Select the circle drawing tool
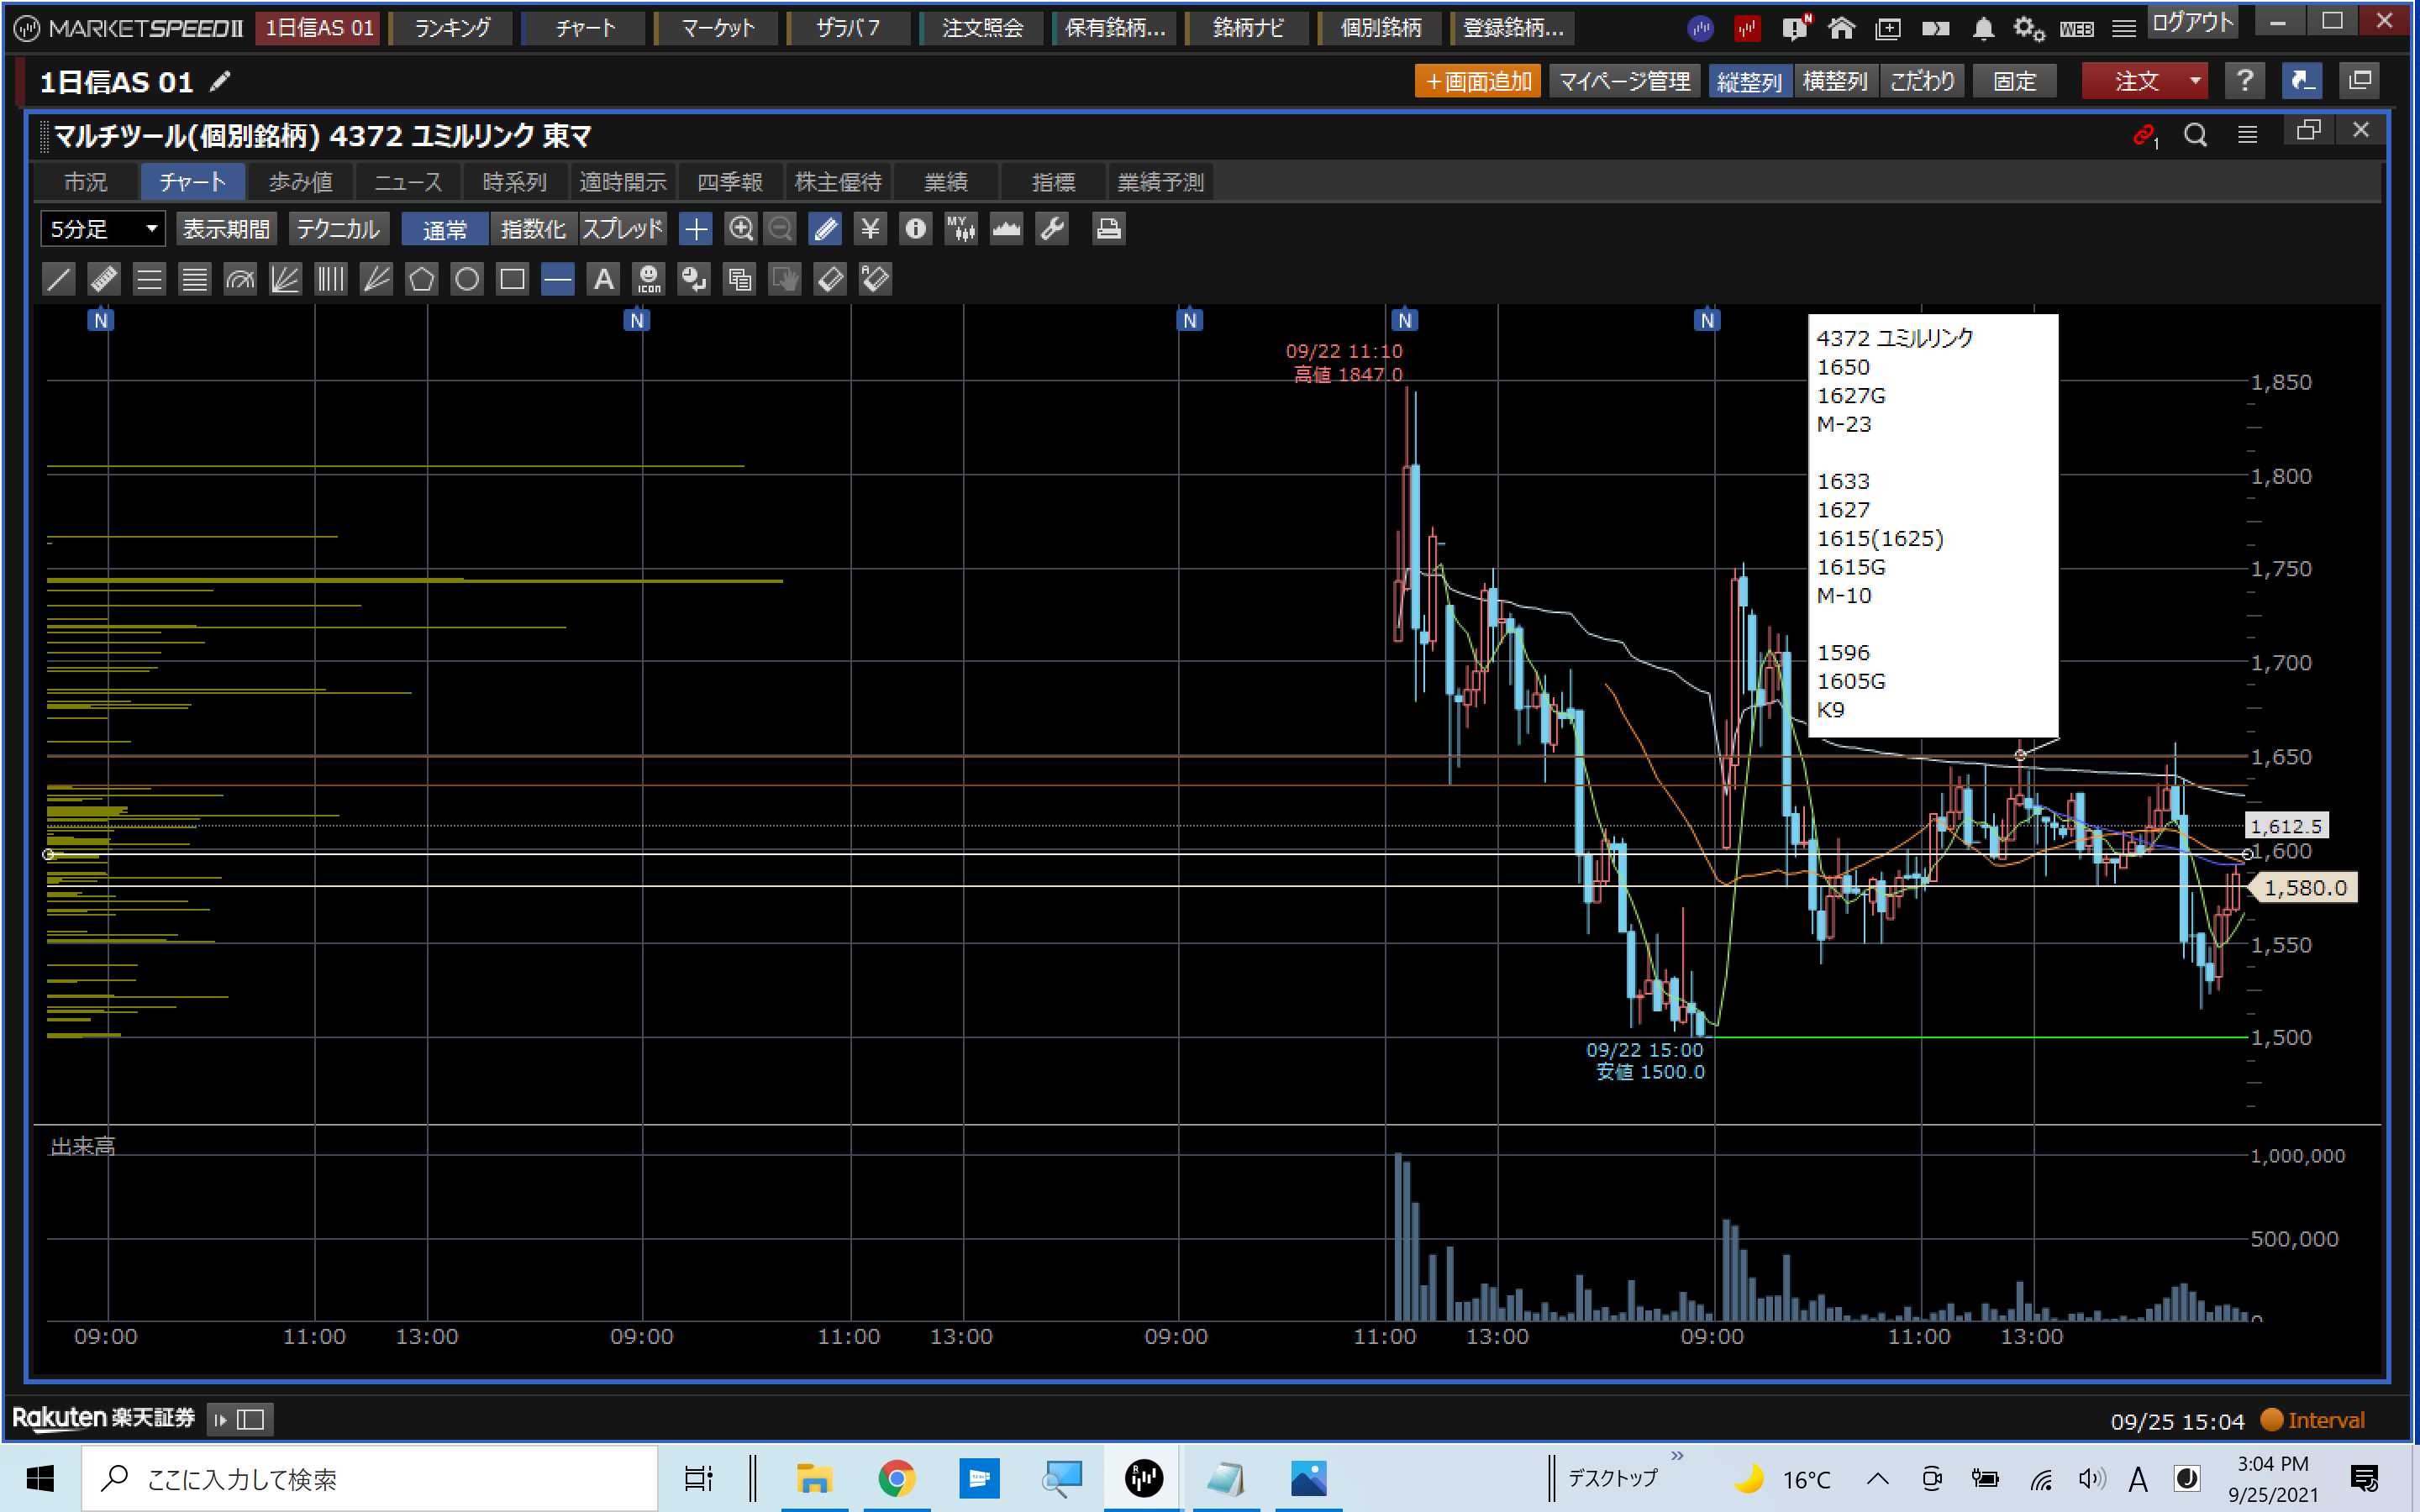2420x1512 pixels. pyautogui.click(x=467, y=279)
